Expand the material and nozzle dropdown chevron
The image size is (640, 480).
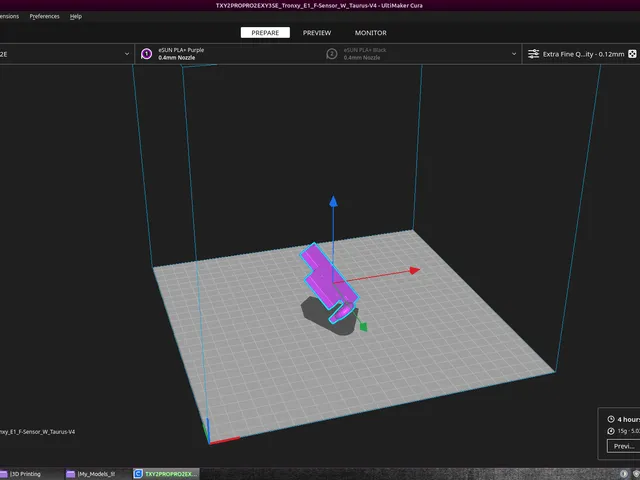[514, 54]
